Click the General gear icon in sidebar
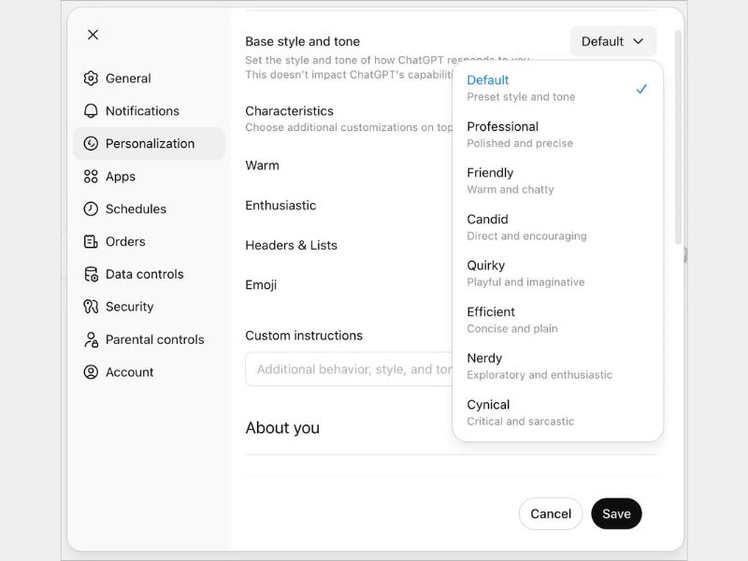Image resolution: width=748 pixels, height=561 pixels. (91, 78)
